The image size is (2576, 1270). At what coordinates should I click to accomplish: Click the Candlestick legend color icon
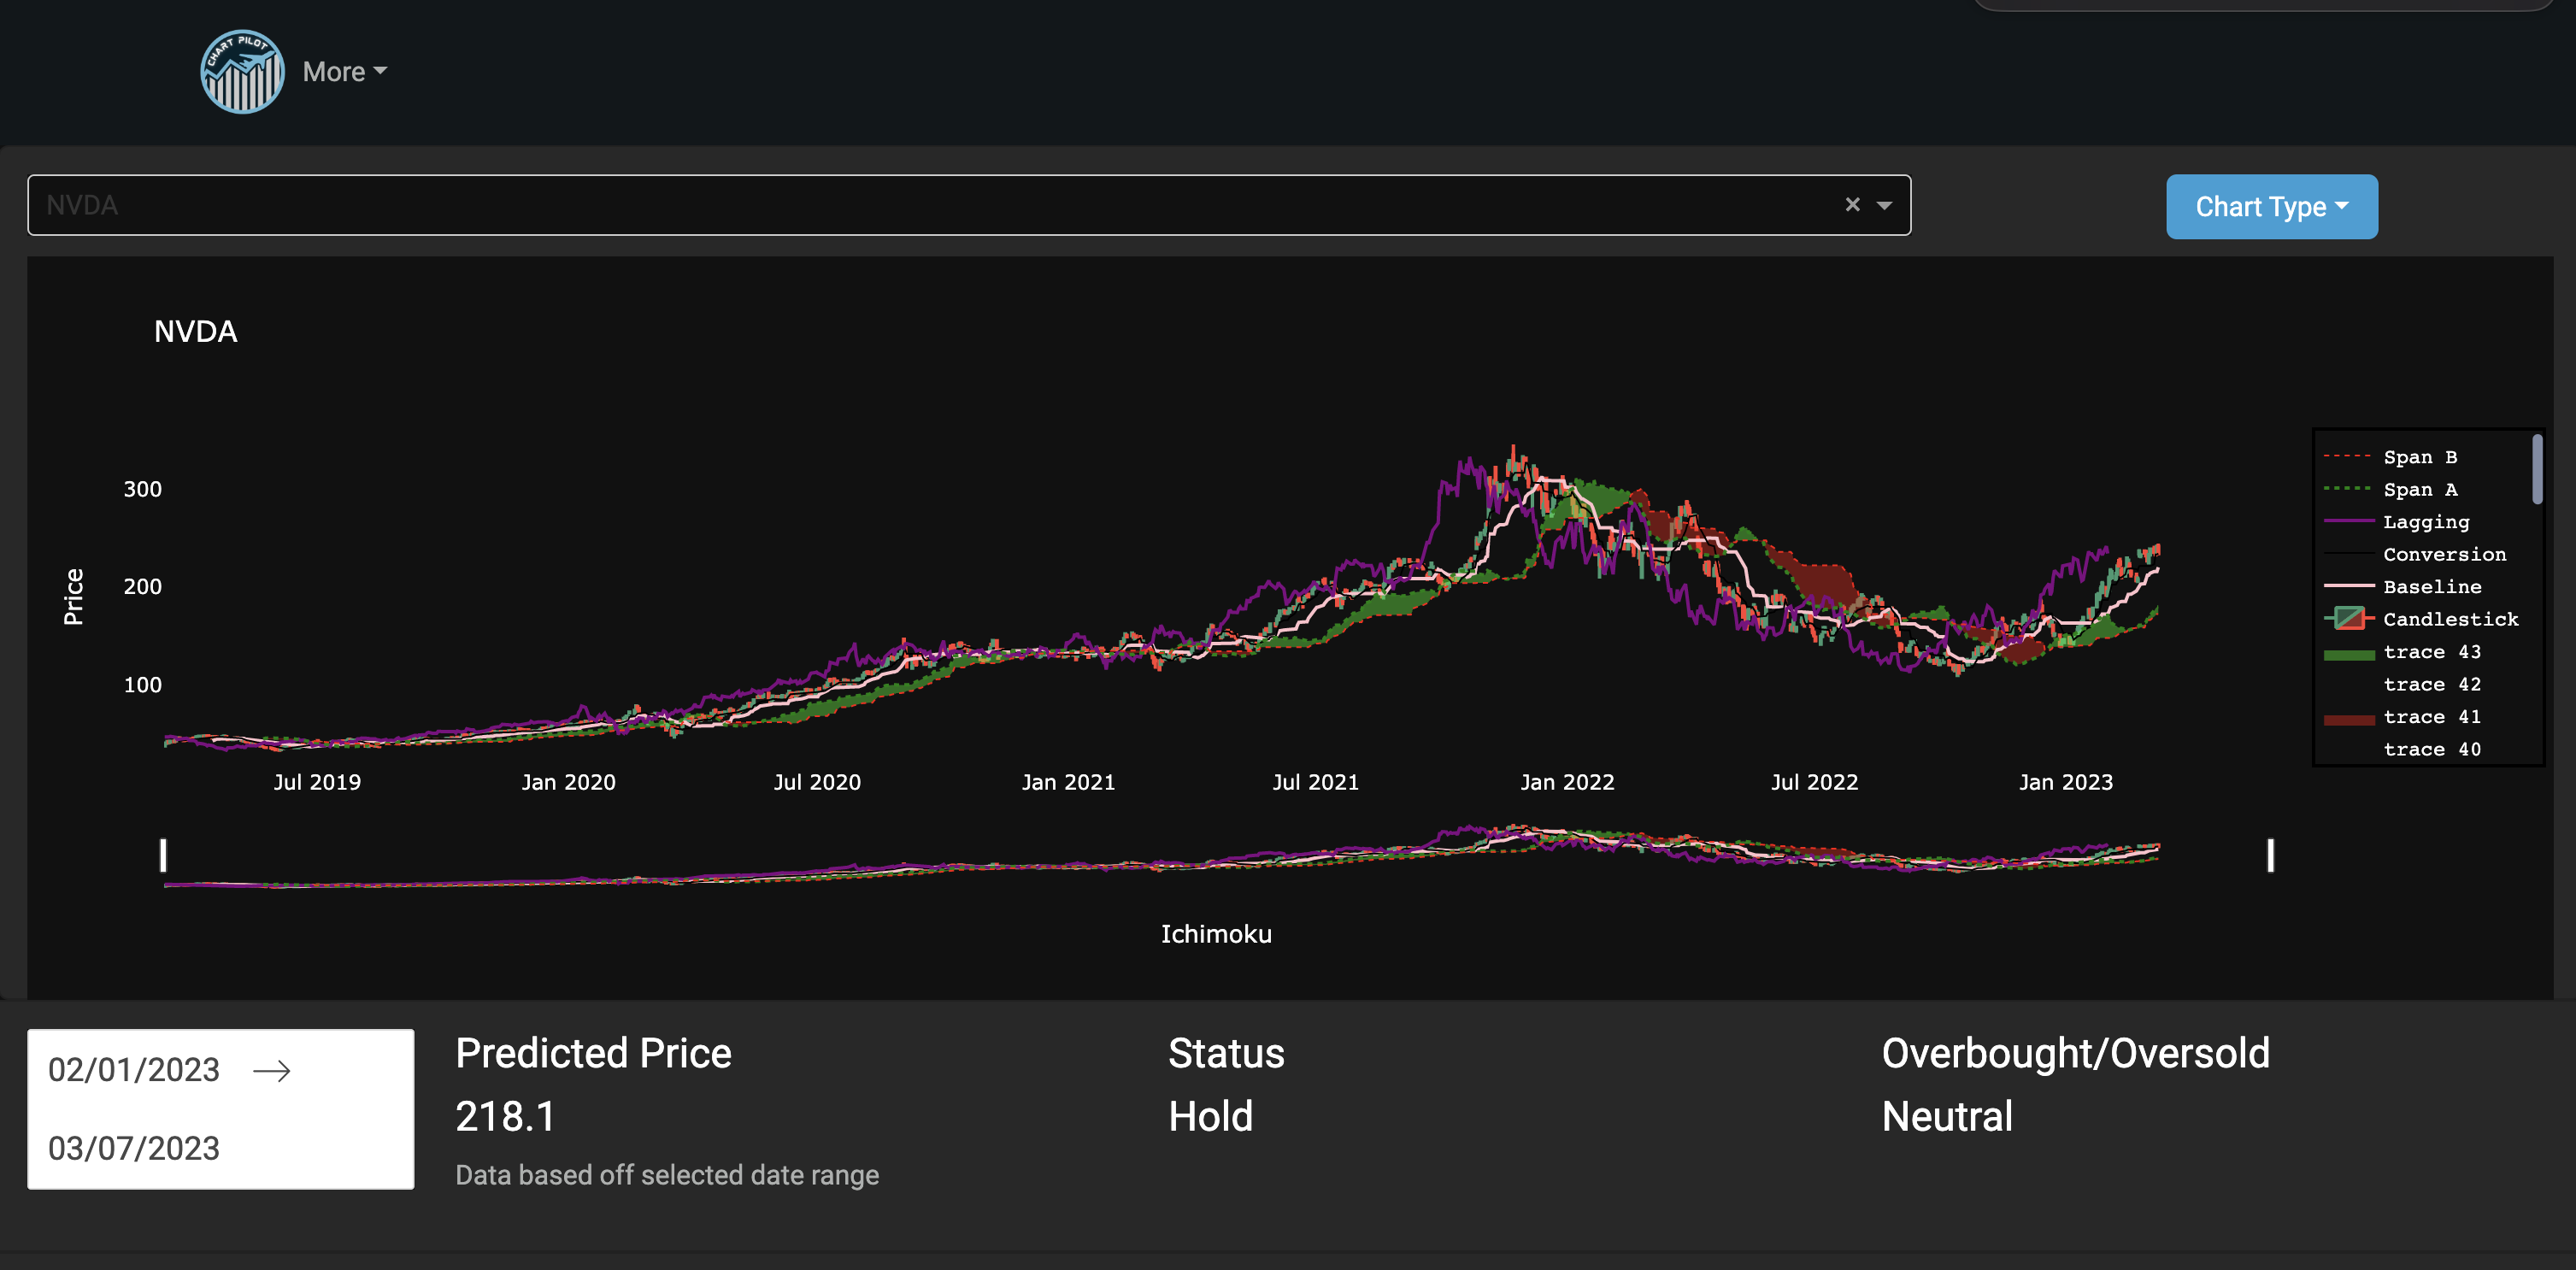[2349, 619]
